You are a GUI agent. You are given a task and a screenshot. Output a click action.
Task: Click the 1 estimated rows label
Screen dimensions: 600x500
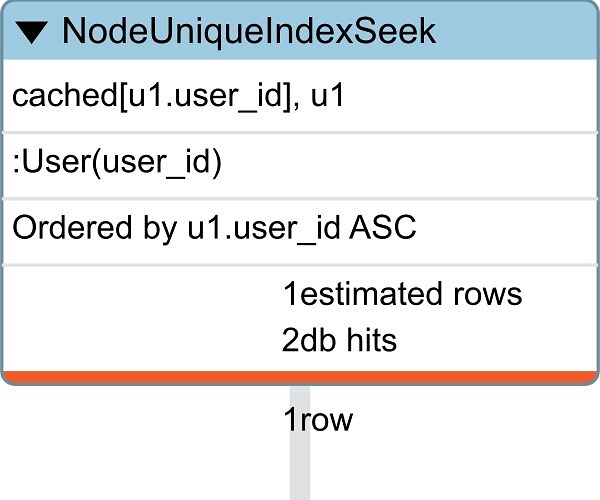pyautogui.click(x=403, y=294)
